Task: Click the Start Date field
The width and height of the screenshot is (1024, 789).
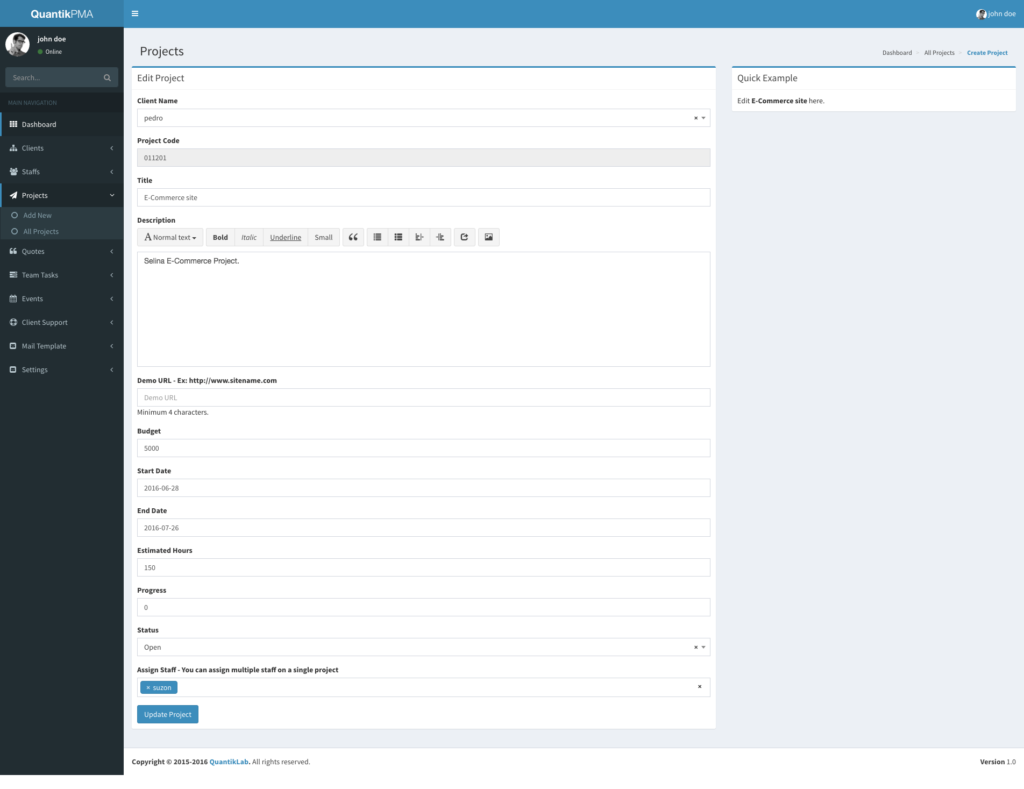Action: coord(423,489)
